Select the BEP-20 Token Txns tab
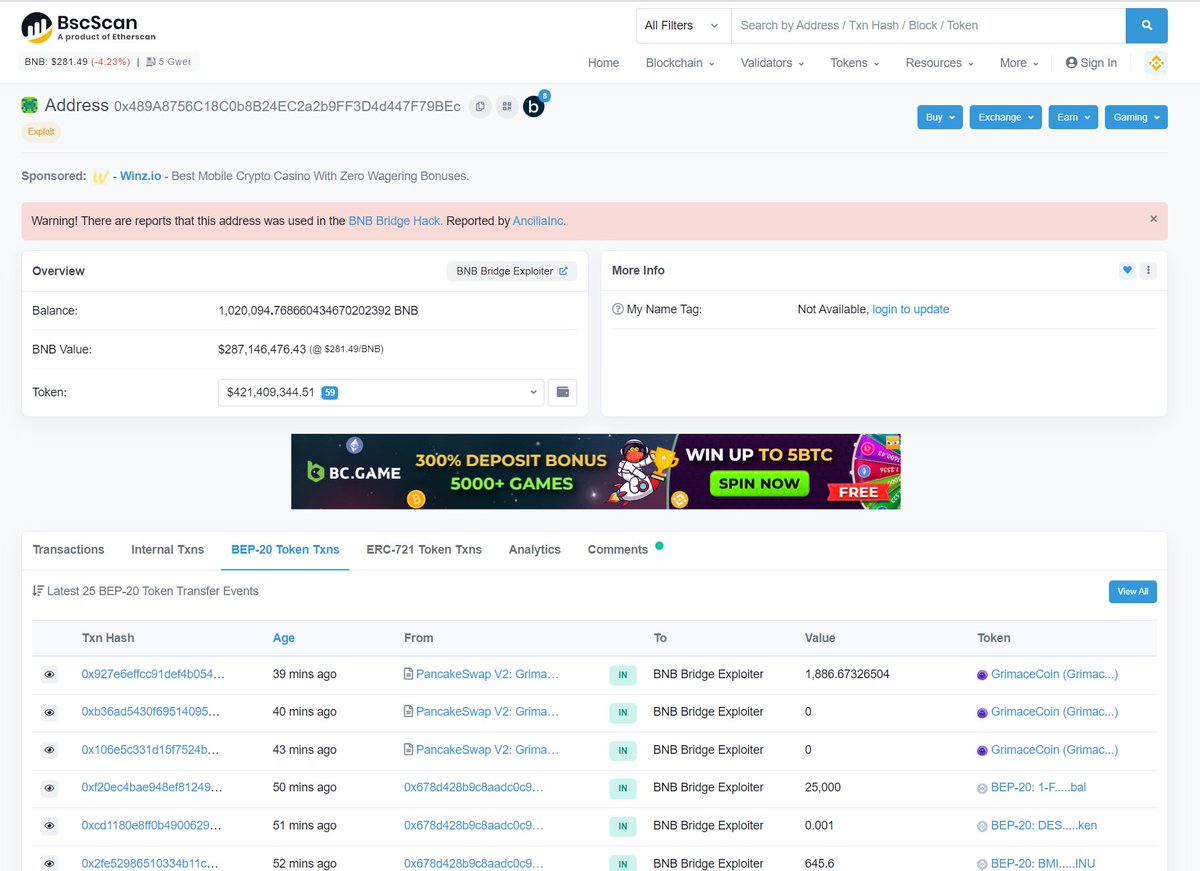 [285, 550]
